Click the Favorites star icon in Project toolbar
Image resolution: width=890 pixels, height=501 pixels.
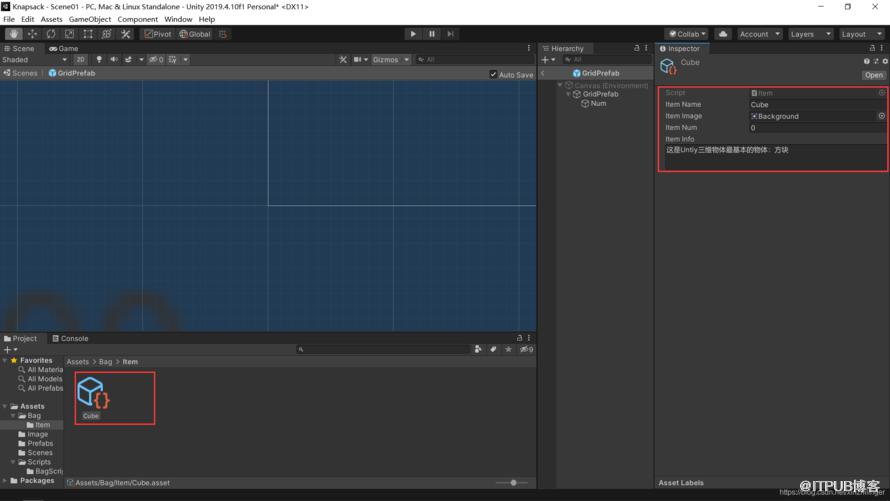508,349
